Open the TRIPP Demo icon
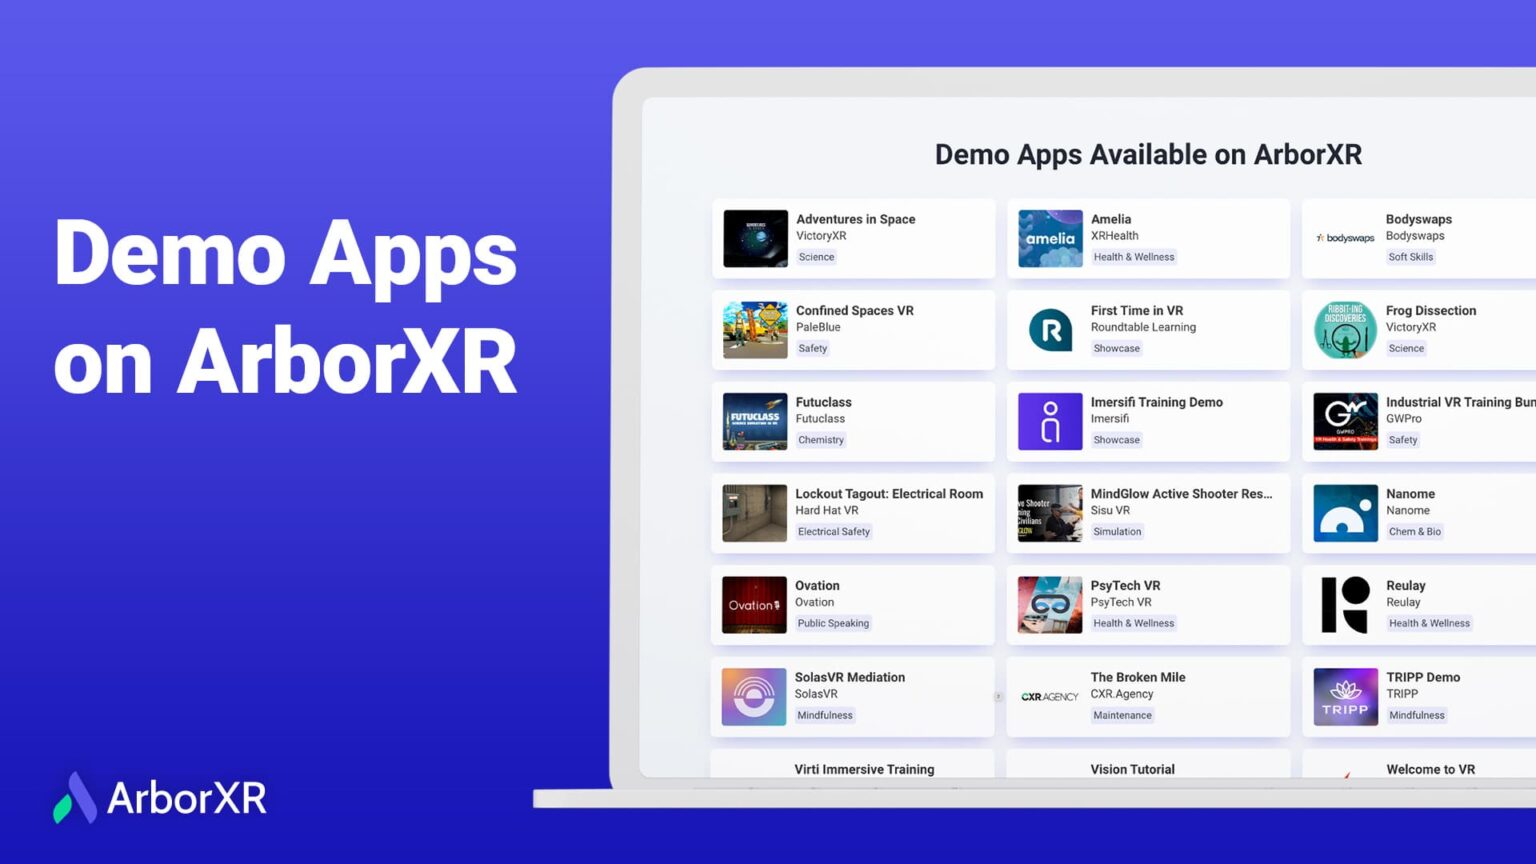 tap(1345, 696)
